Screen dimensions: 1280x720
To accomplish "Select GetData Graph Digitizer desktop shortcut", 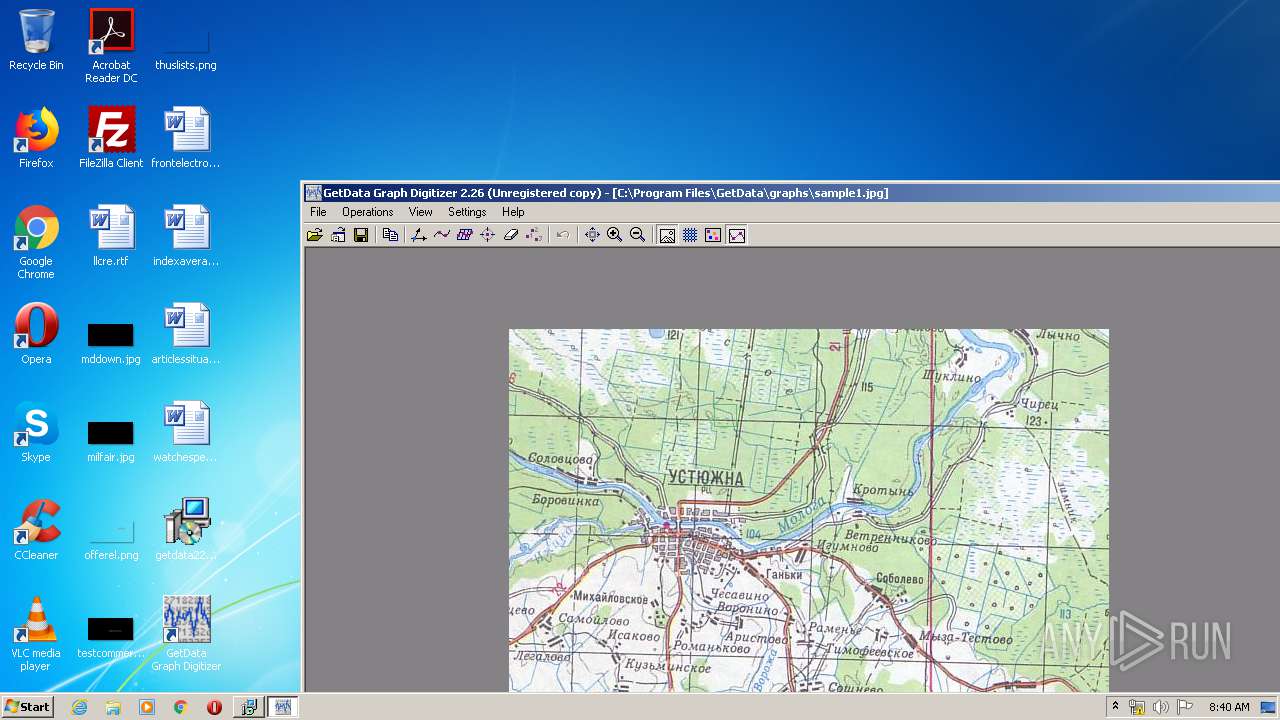I will coord(186,634).
